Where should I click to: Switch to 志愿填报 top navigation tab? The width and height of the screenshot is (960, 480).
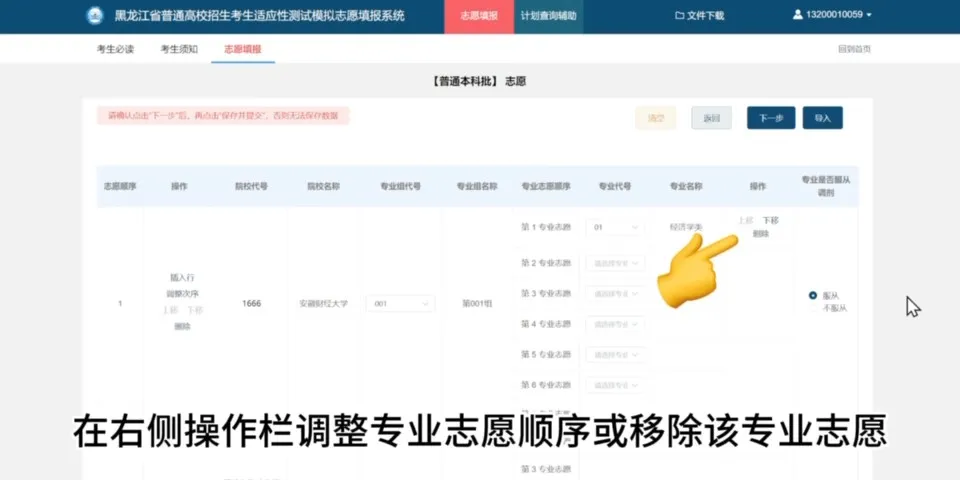(478, 16)
